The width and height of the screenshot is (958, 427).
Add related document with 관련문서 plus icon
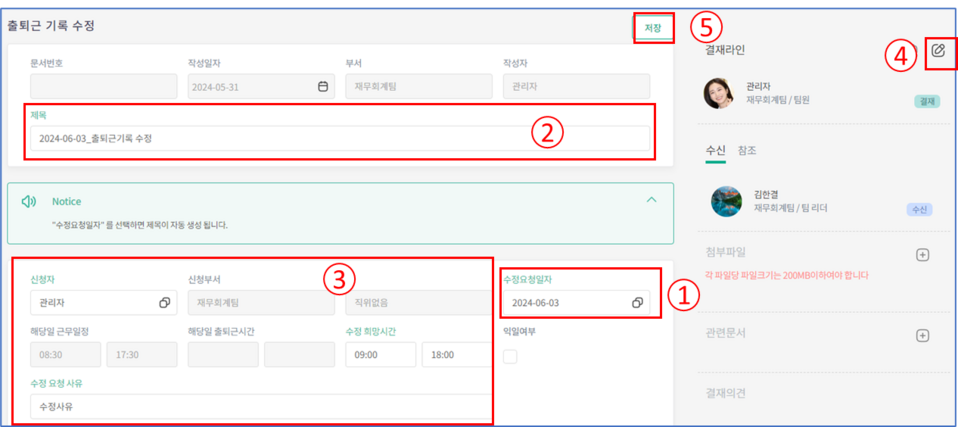923,336
